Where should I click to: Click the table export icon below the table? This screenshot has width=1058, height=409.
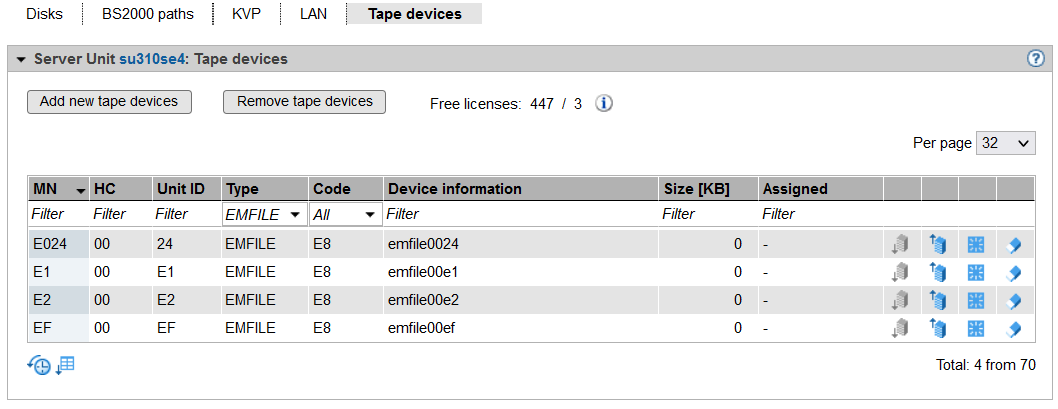point(65,365)
